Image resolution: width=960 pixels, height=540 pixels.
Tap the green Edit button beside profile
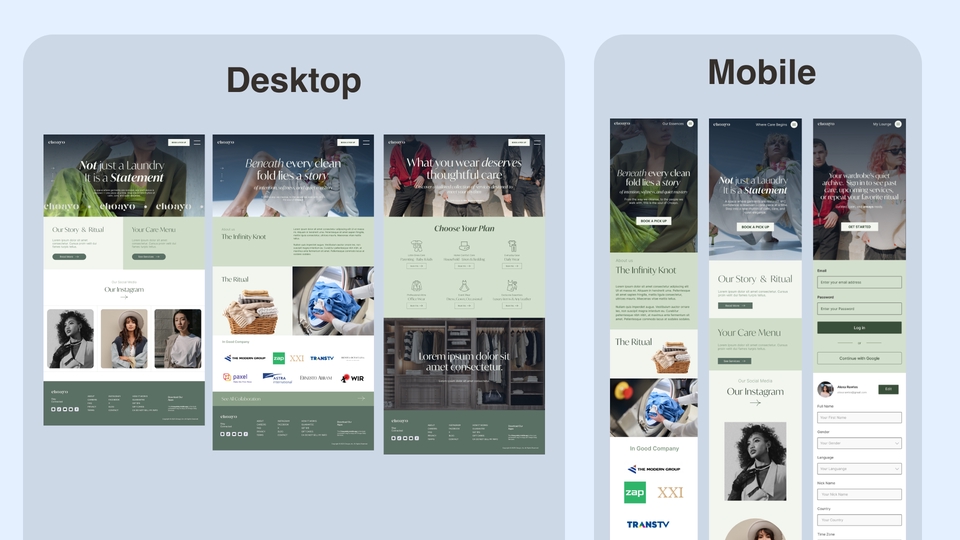click(x=888, y=389)
